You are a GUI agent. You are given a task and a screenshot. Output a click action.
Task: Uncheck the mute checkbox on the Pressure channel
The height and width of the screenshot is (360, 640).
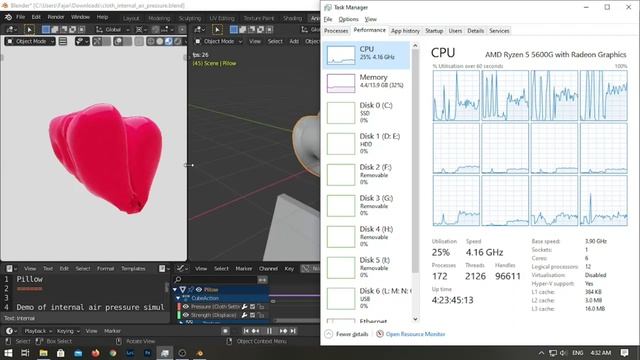(x=252, y=307)
